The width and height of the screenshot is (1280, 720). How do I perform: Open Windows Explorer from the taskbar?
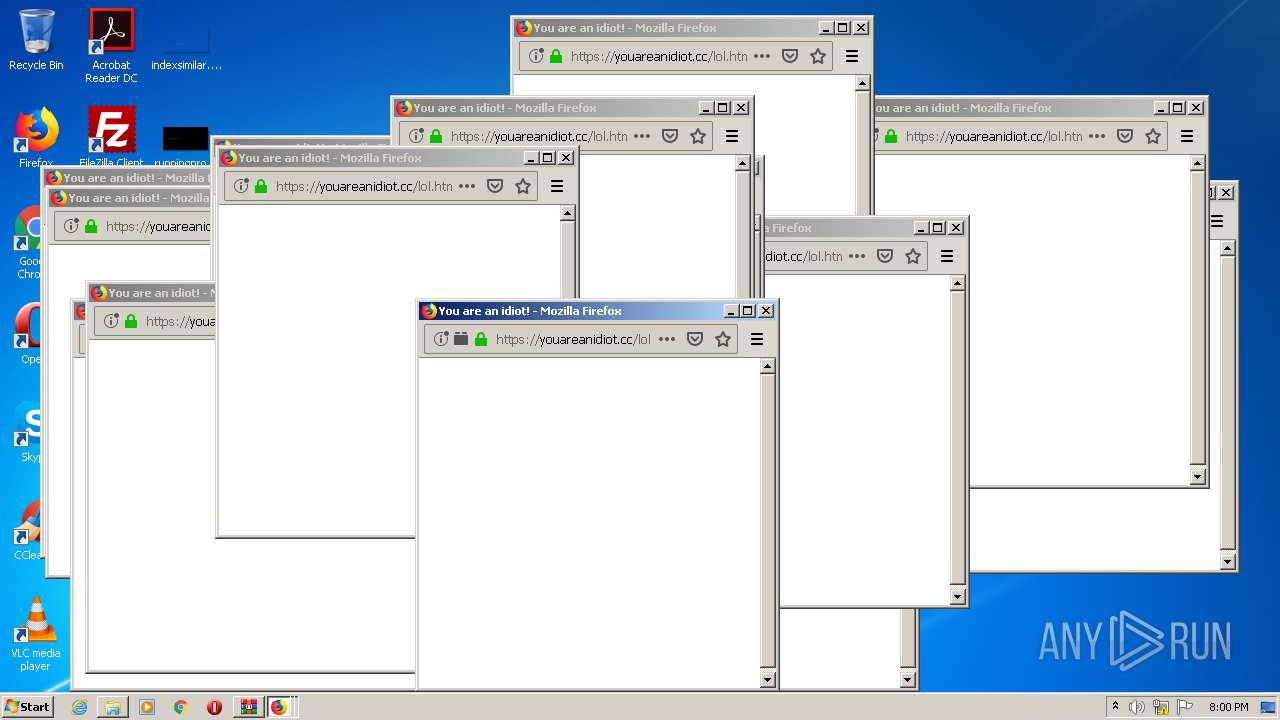tap(113, 707)
